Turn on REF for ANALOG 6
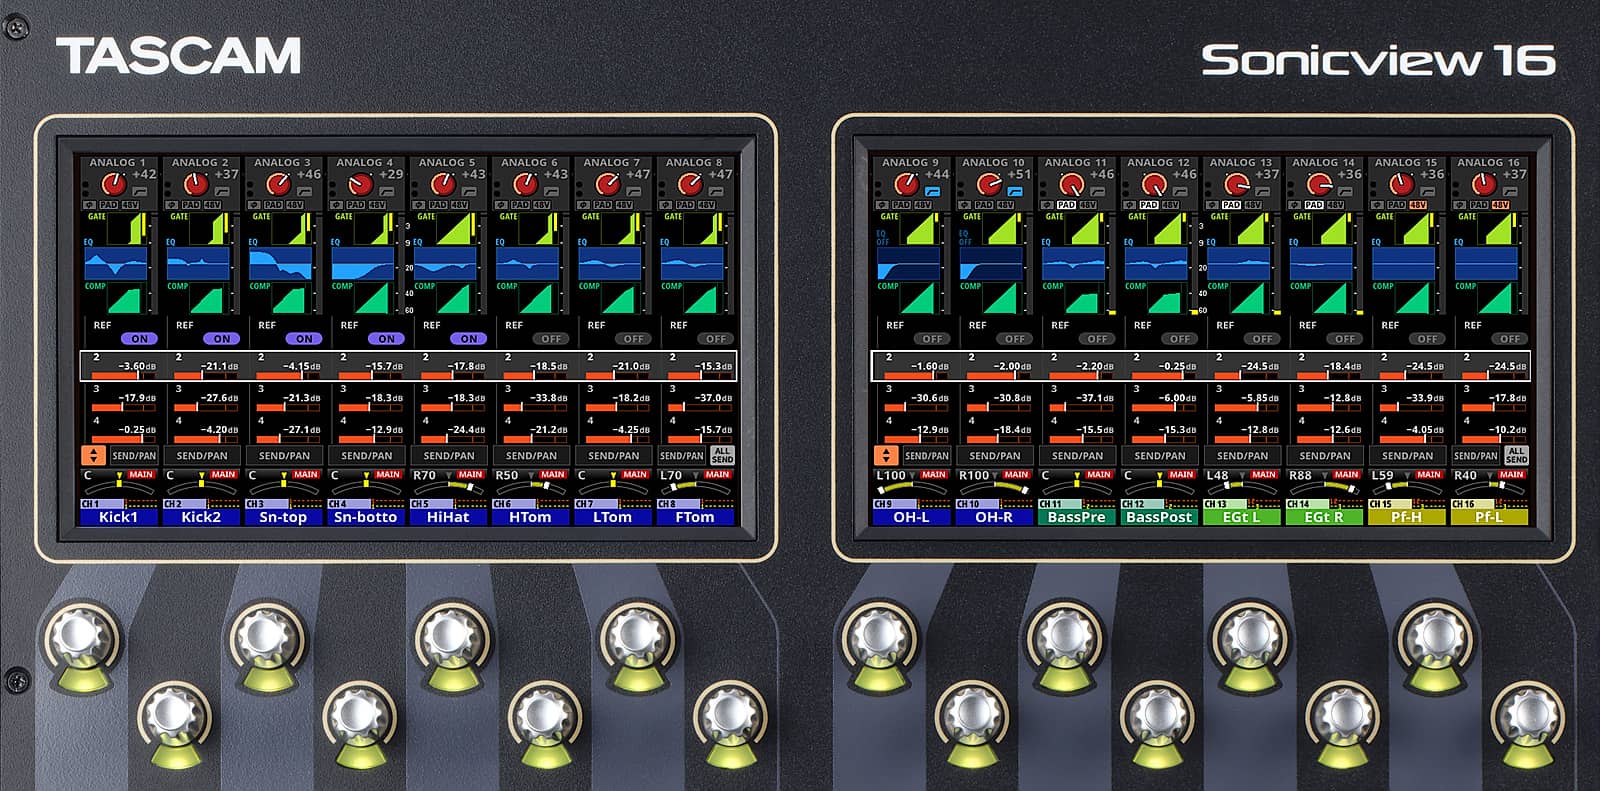Image resolution: width=1600 pixels, height=791 pixels. [x=551, y=339]
